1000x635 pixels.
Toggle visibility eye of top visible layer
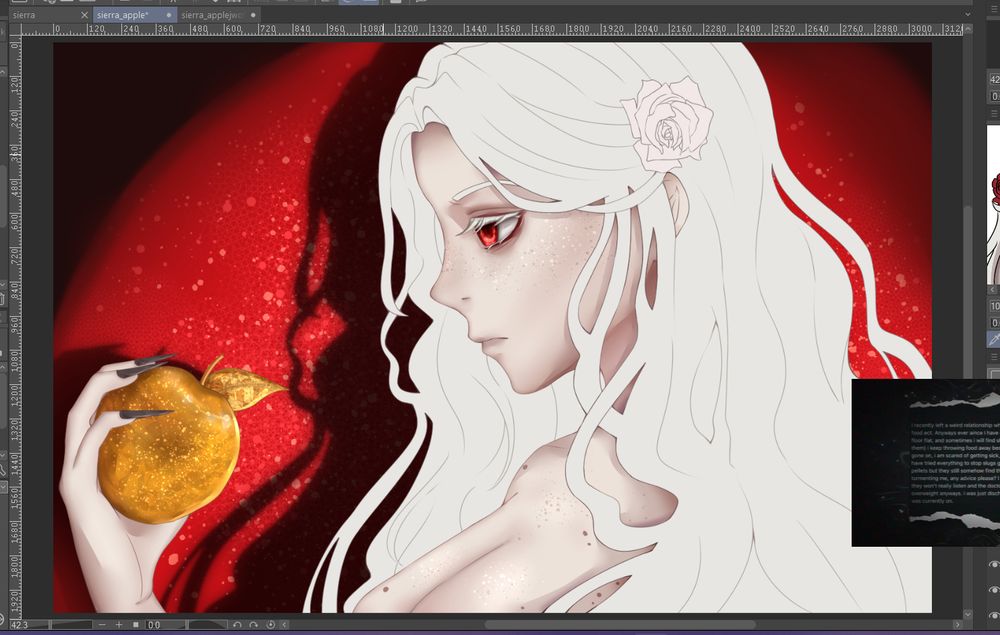click(994, 564)
